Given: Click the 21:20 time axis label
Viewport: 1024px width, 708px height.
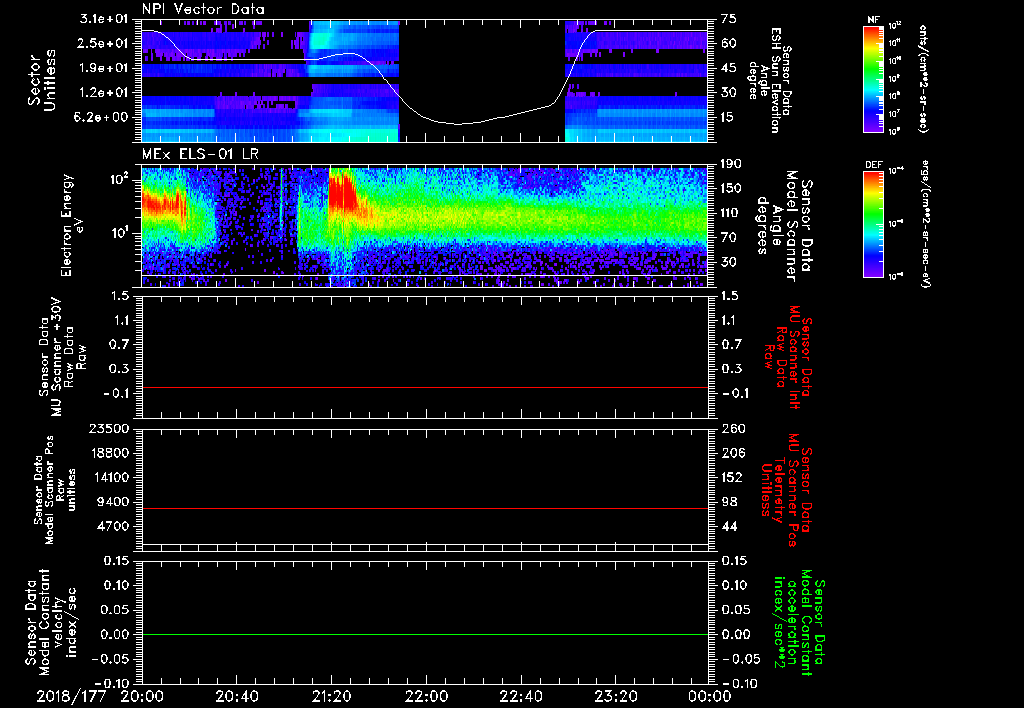Looking at the screenshot, I should 332,696.
